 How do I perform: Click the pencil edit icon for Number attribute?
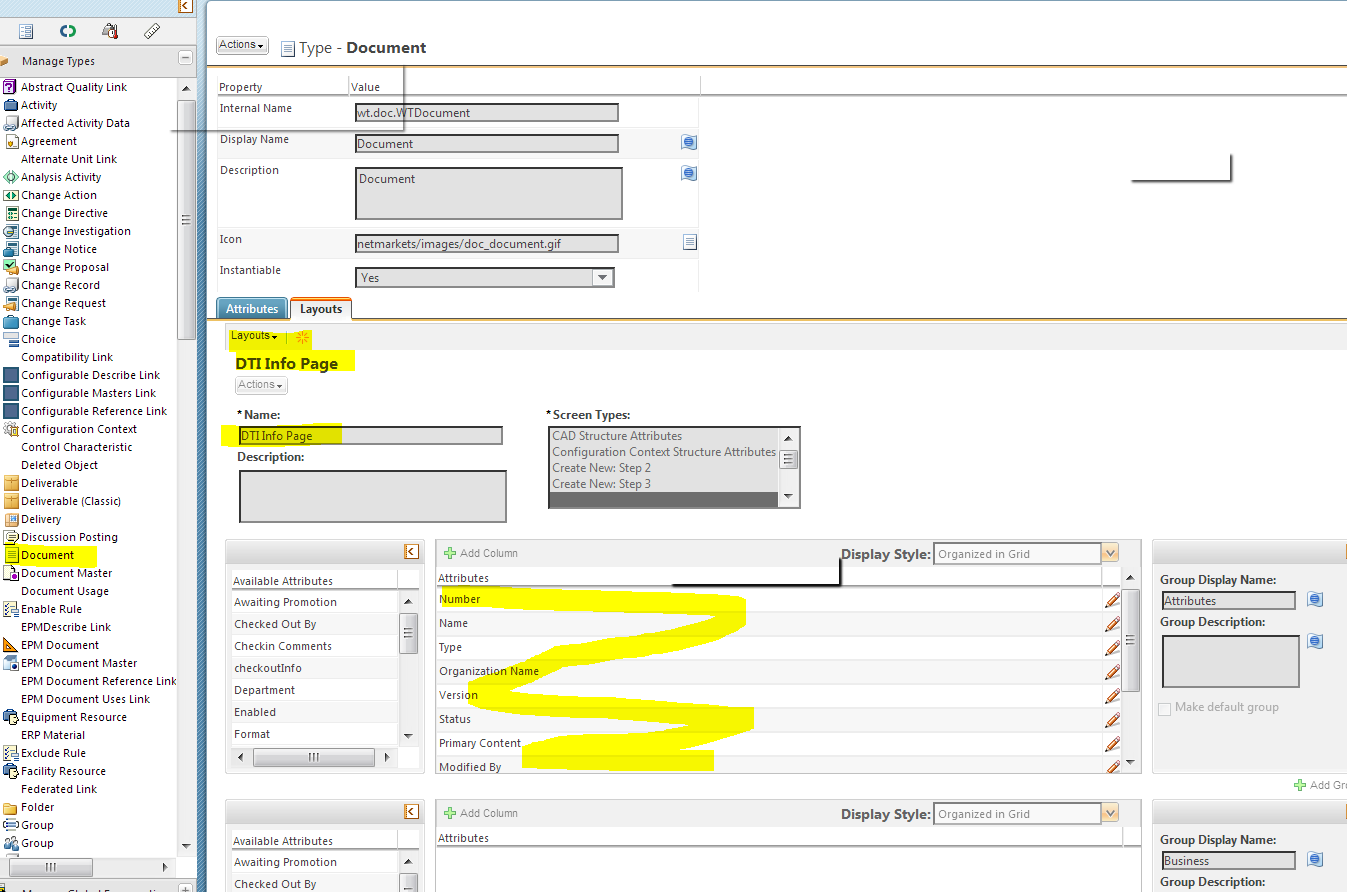click(x=1112, y=600)
